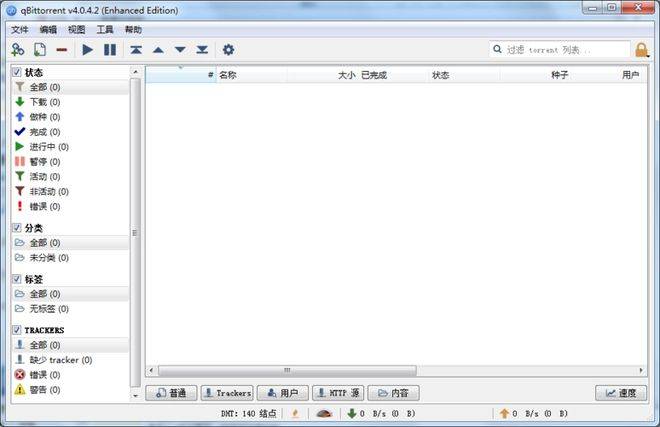The image size is (660, 427).
Task: Click the horizontal scrollbar thumb in torrent list
Action: tap(287, 371)
